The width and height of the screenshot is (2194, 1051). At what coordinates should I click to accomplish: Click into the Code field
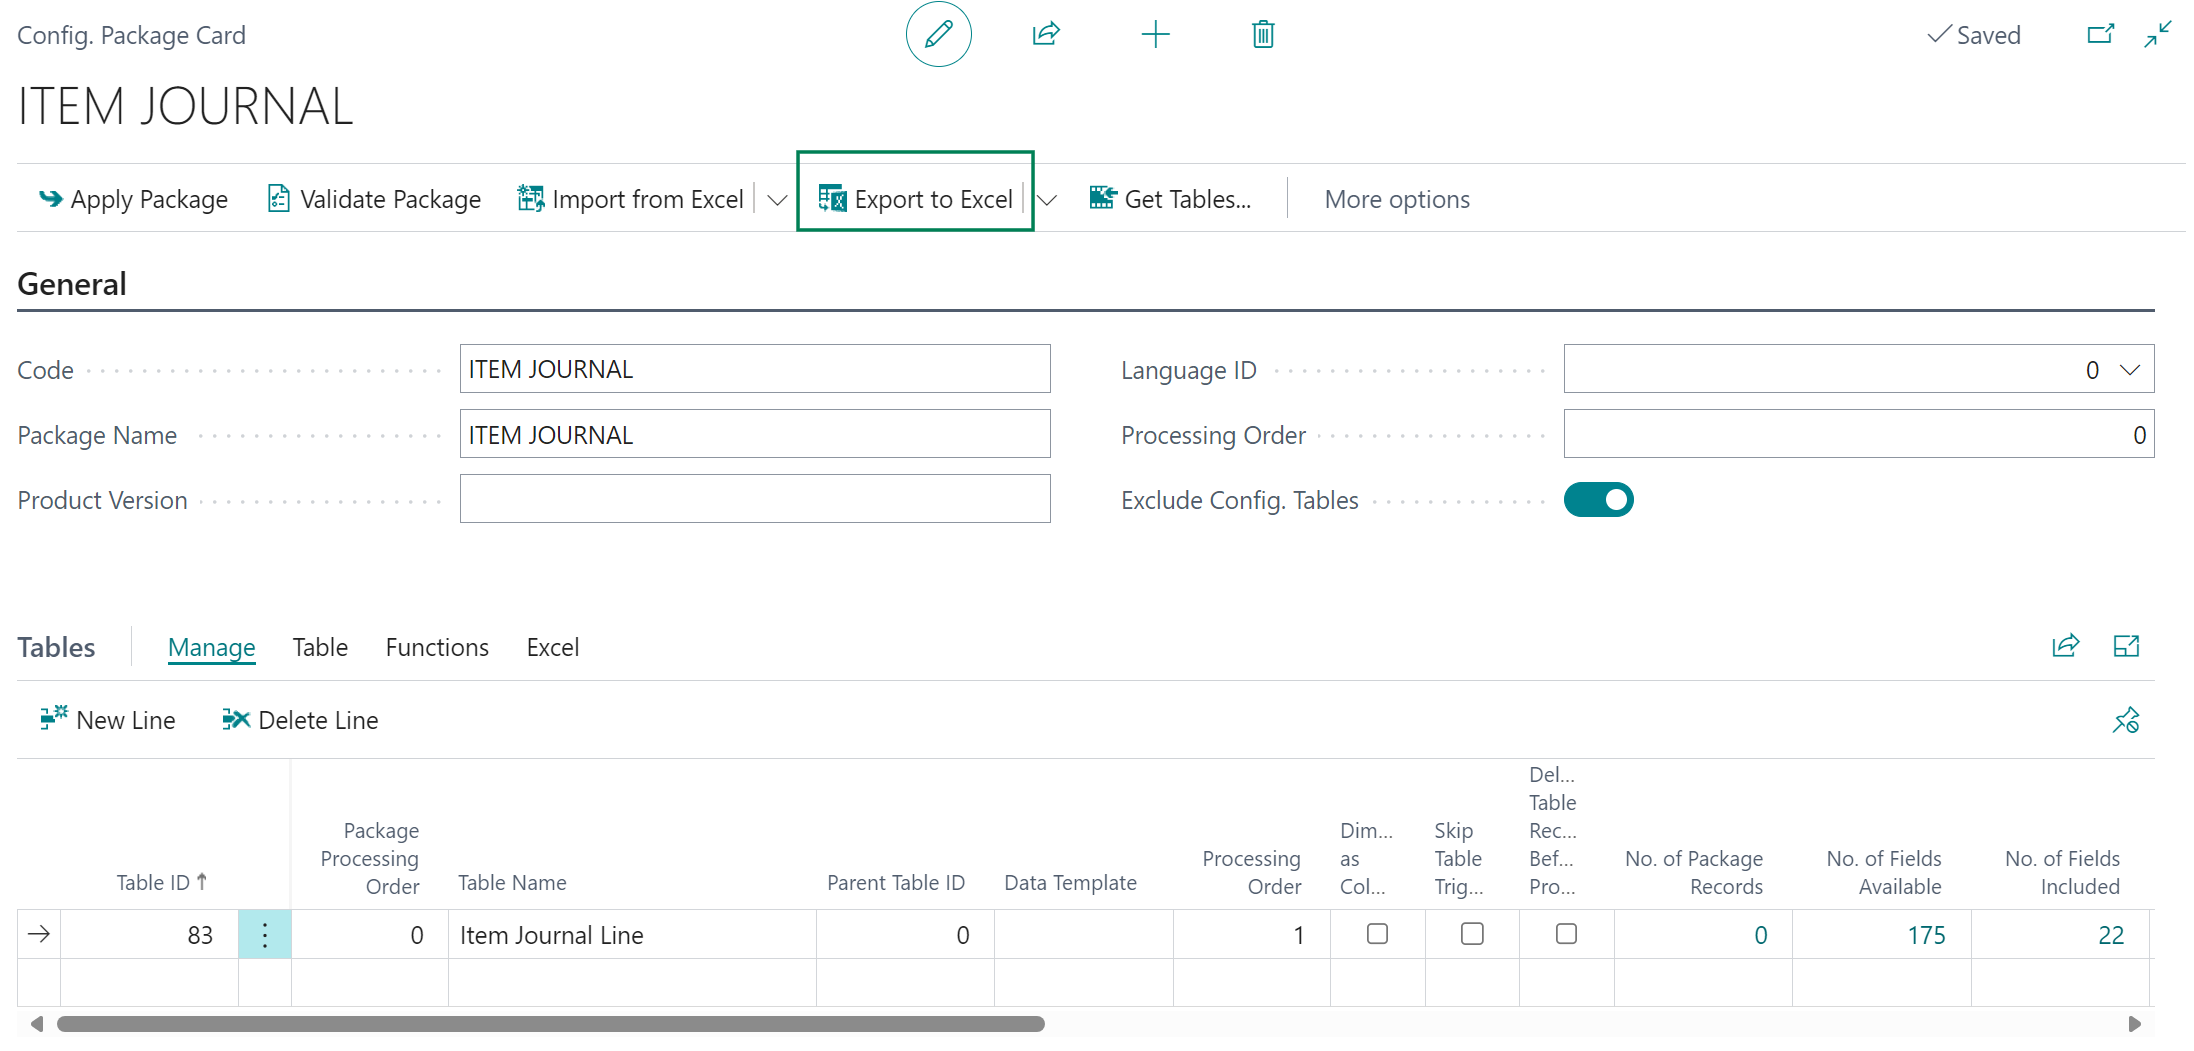click(x=755, y=369)
